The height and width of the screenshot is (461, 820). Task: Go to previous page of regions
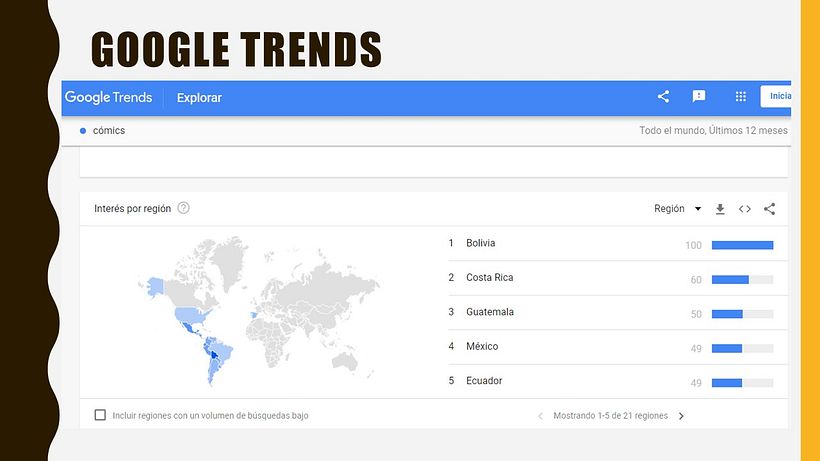(540, 416)
